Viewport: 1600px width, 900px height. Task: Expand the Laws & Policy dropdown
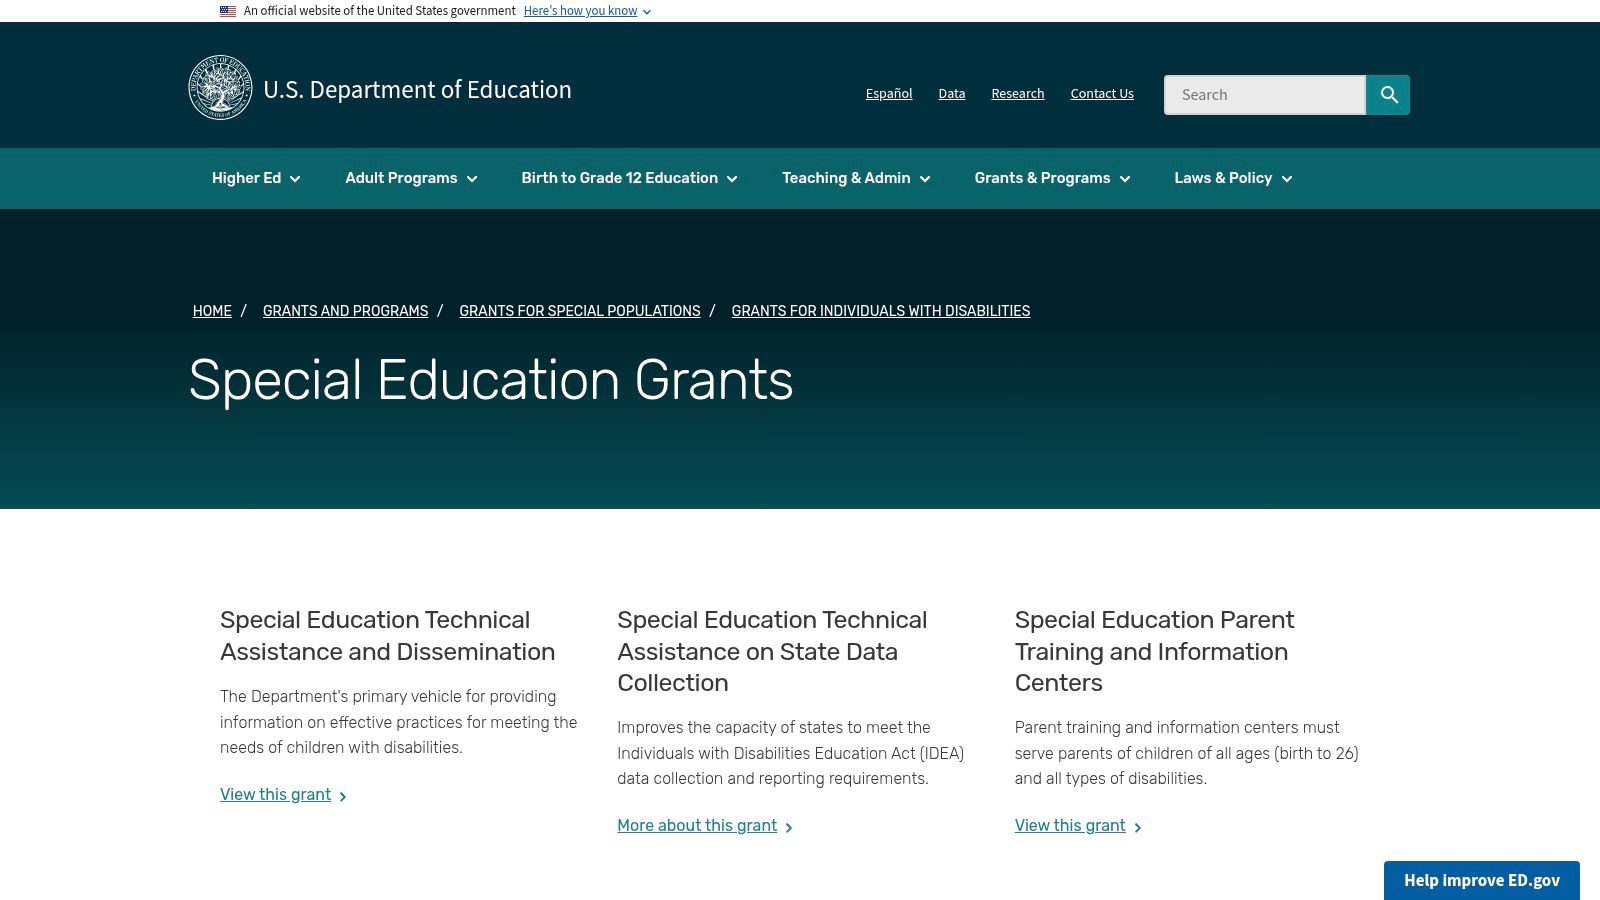[1232, 178]
